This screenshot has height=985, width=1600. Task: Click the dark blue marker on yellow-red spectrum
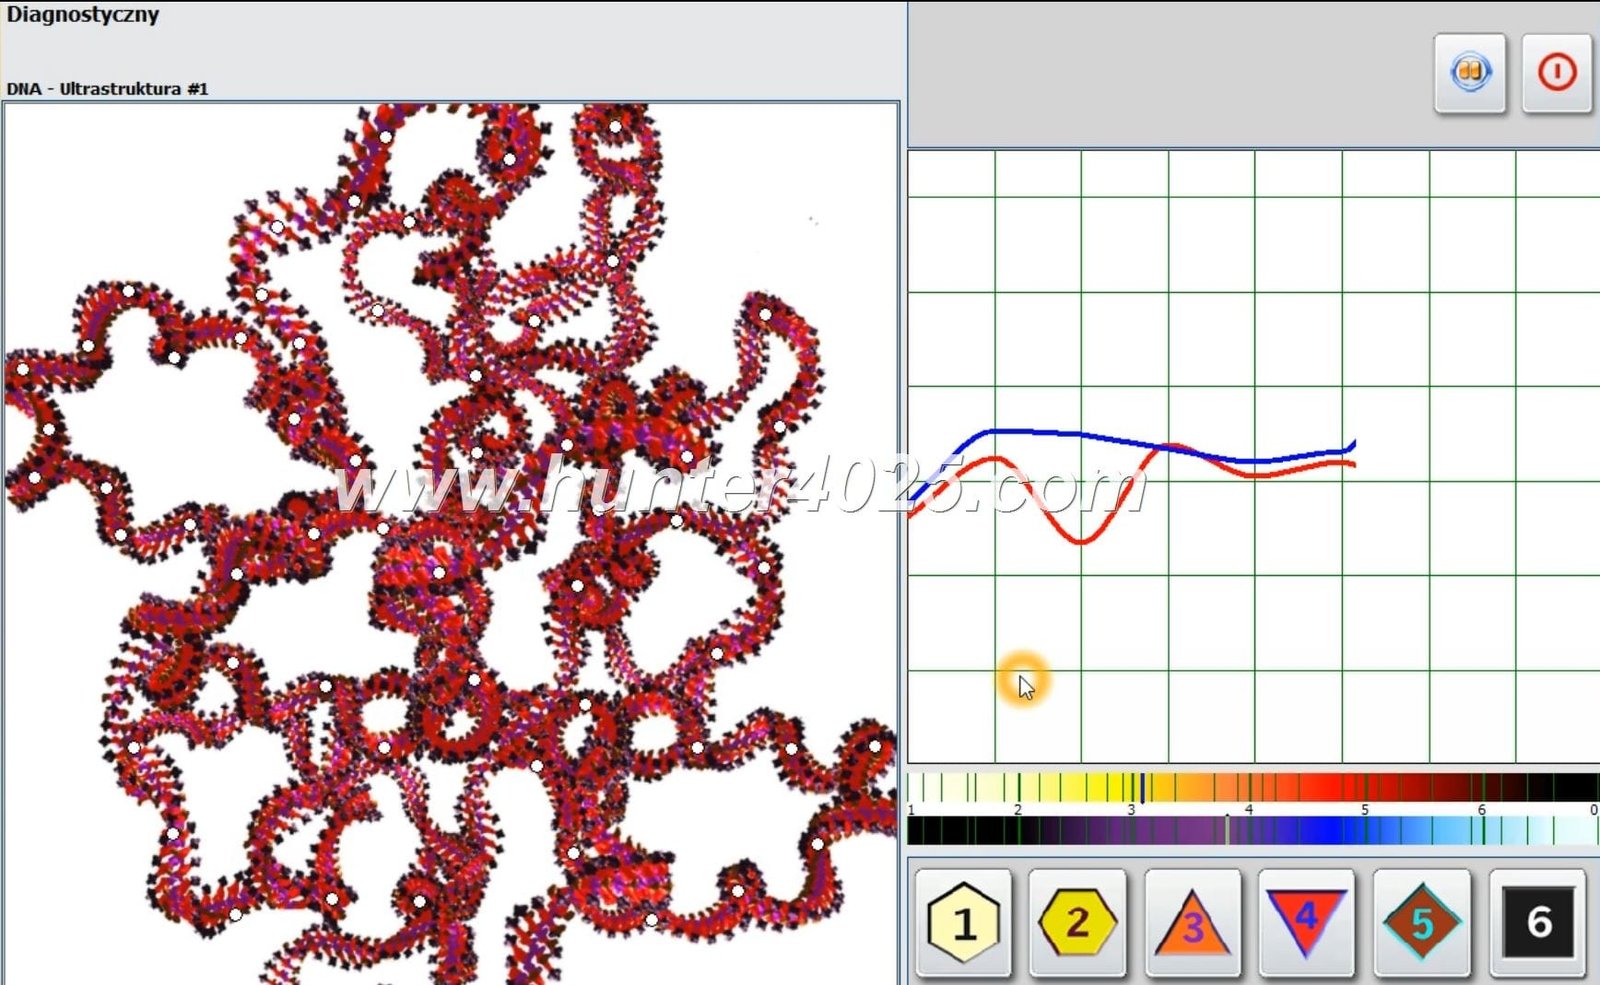1142,787
